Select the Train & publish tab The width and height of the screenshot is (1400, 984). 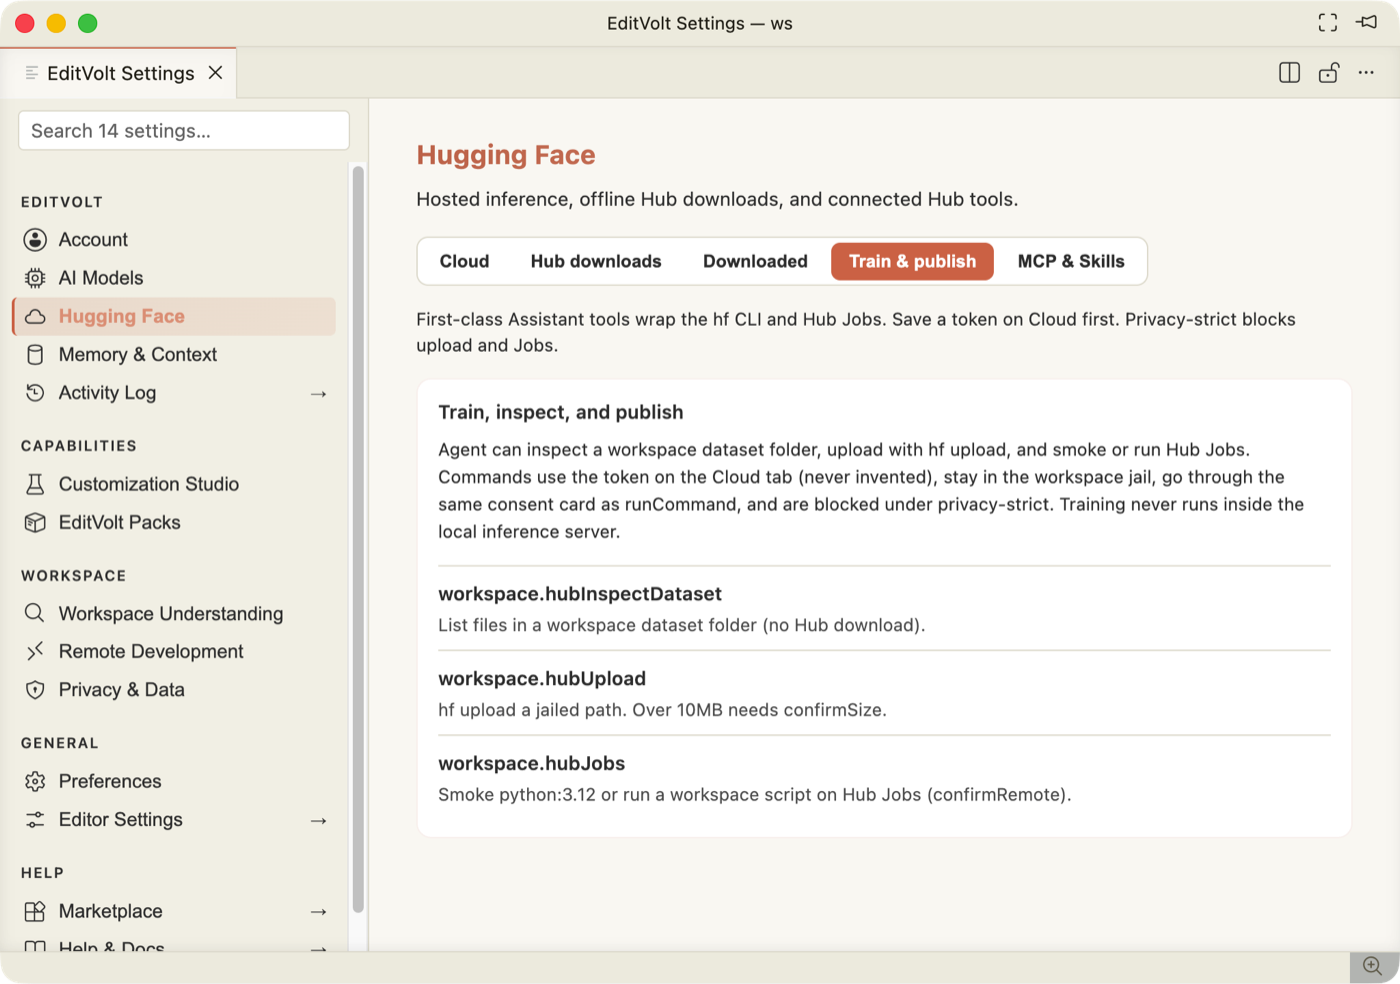click(x=912, y=262)
